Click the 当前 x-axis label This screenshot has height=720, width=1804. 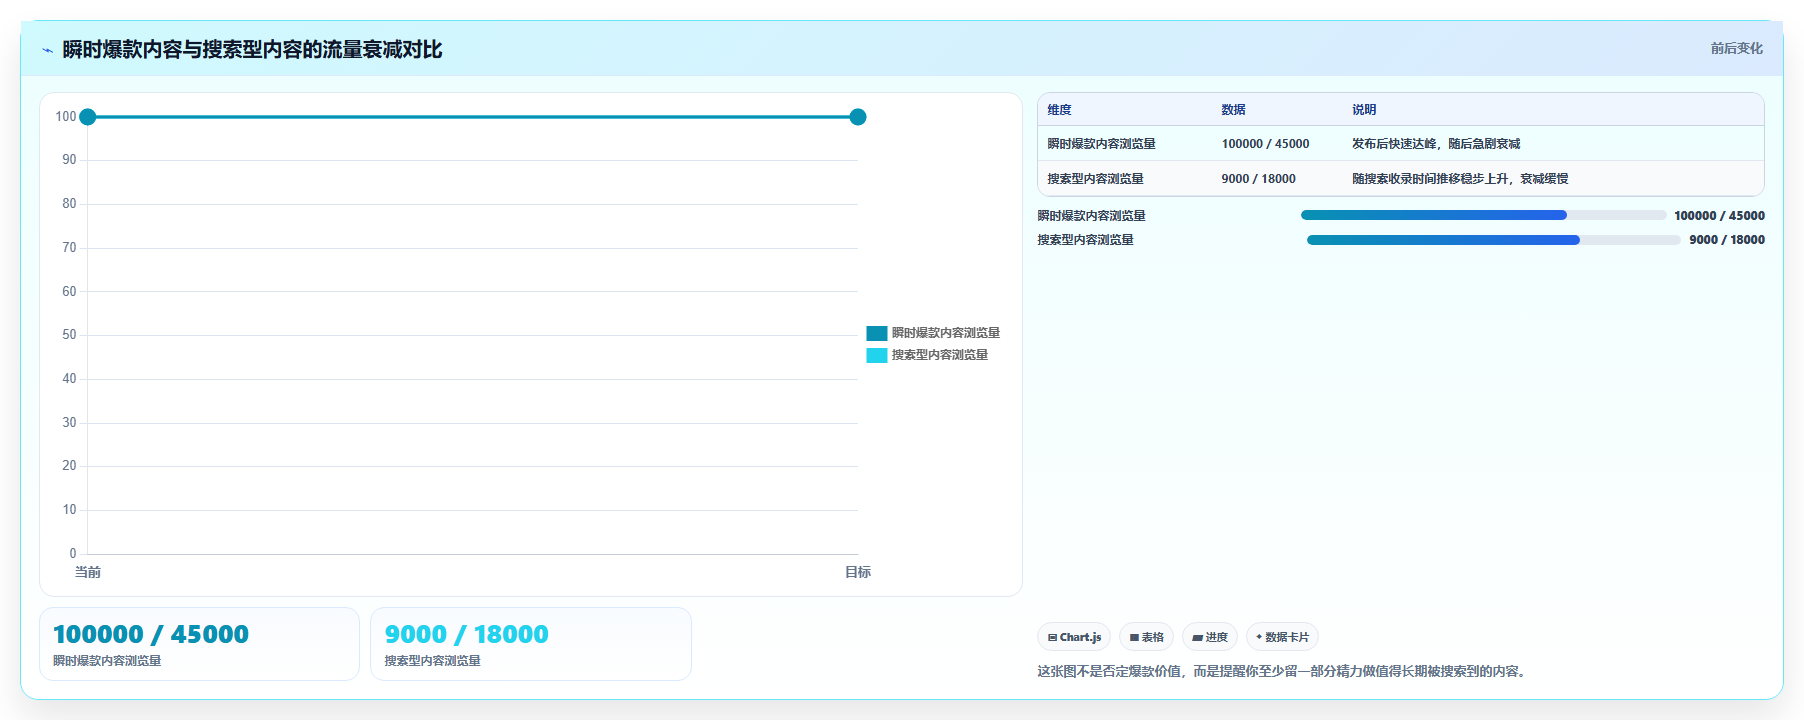tap(88, 572)
